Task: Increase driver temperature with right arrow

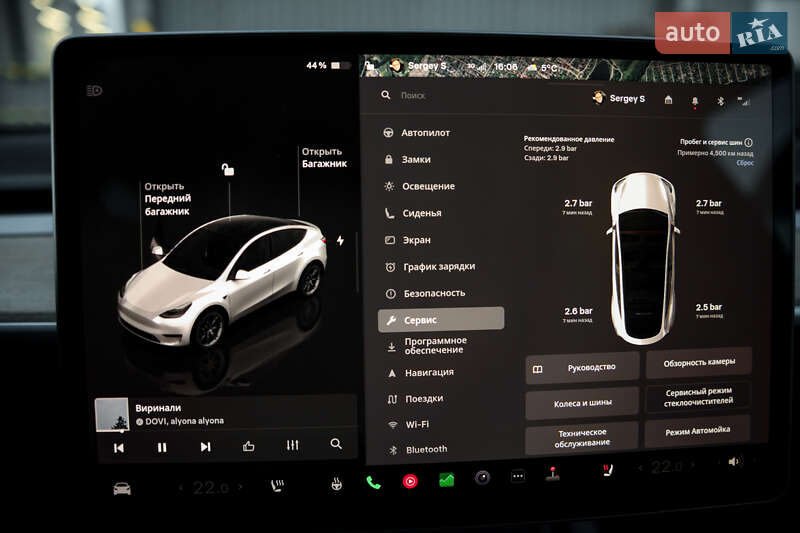Action: tap(240, 487)
